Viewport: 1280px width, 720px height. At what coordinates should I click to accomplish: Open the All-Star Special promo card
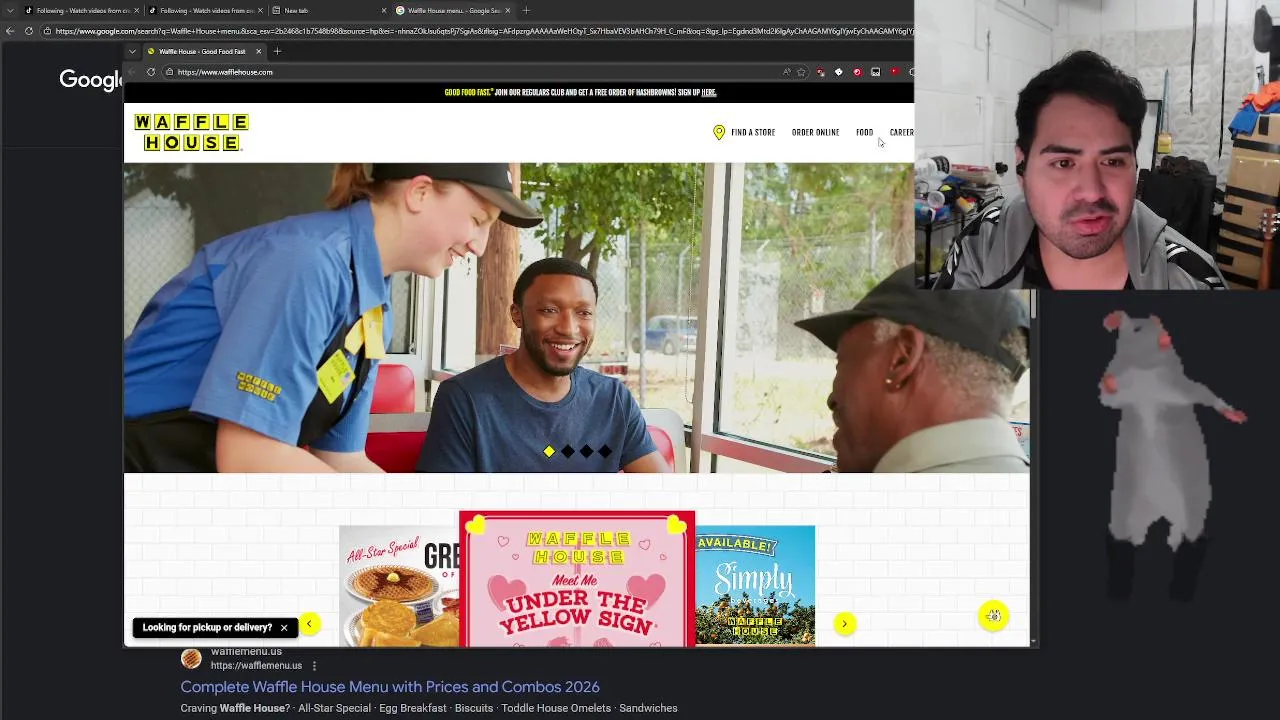click(x=398, y=586)
